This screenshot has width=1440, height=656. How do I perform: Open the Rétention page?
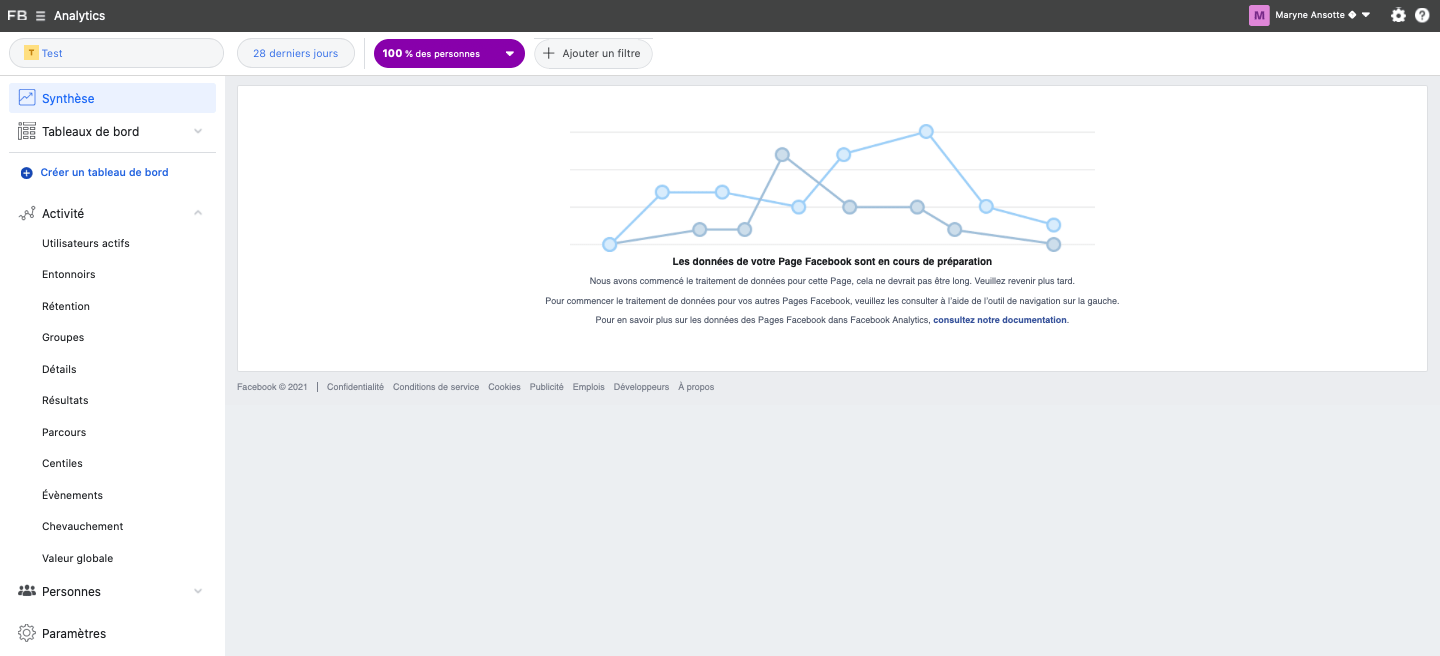[x=65, y=306]
